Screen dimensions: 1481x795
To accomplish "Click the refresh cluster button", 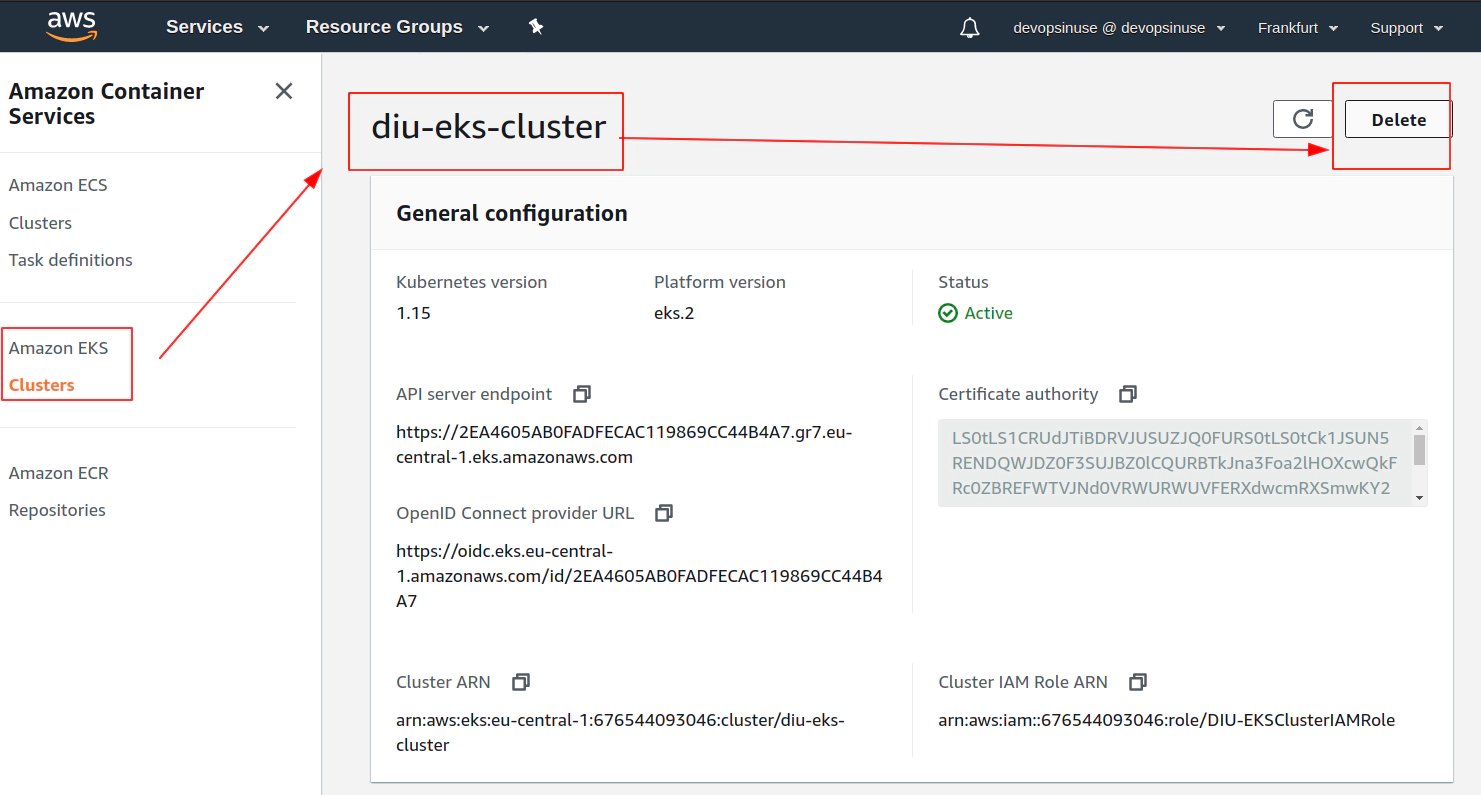I will pyautogui.click(x=1303, y=119).
